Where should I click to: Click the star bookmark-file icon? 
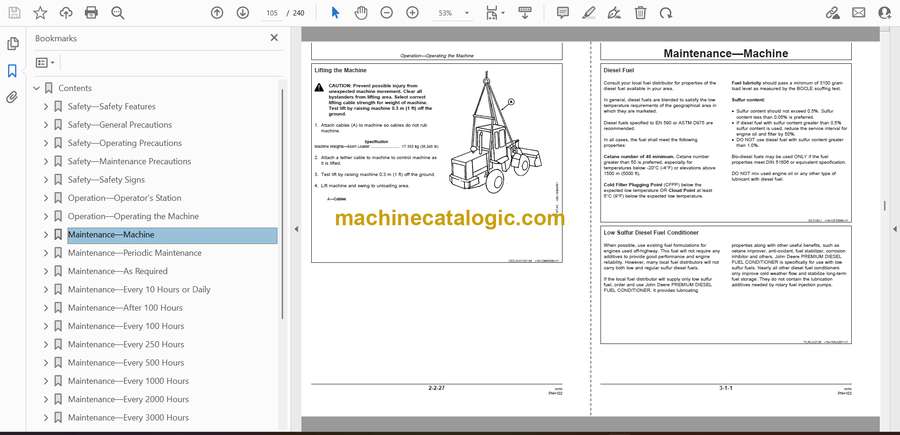[x=40, y=13]
